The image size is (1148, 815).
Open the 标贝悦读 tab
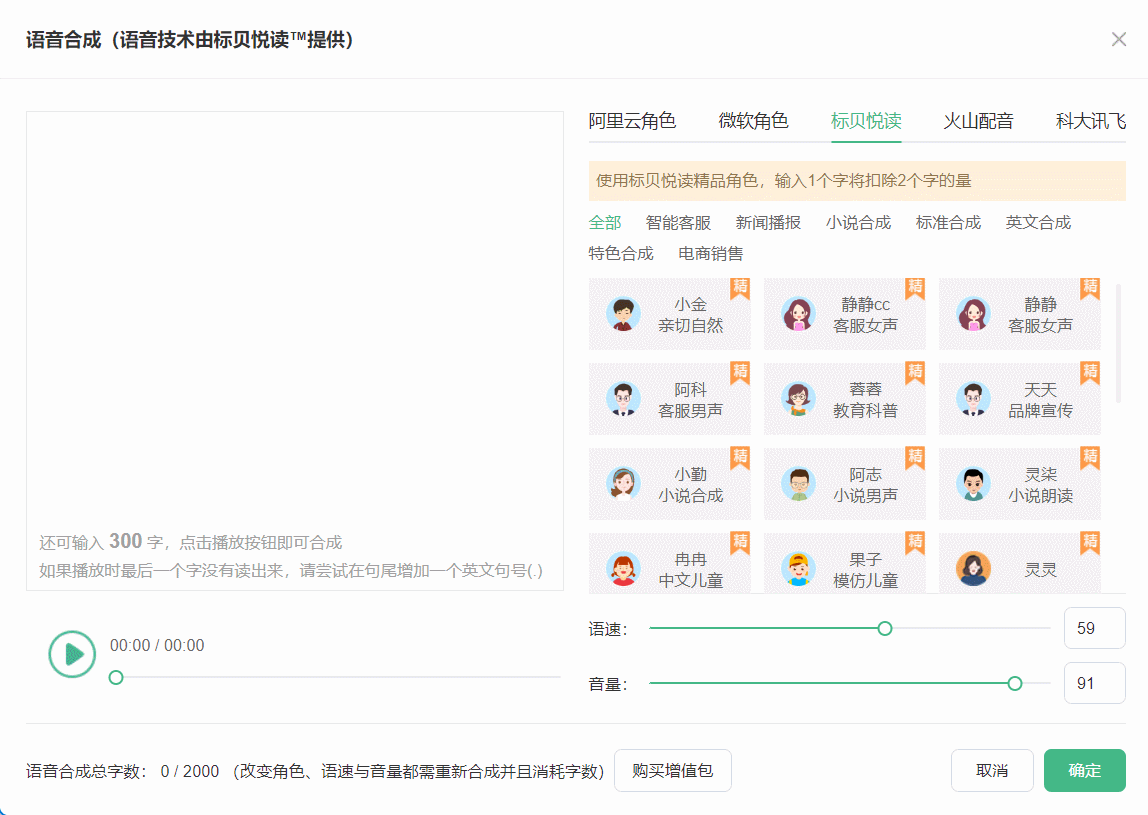pyautogui.click(x=866, y=121)
